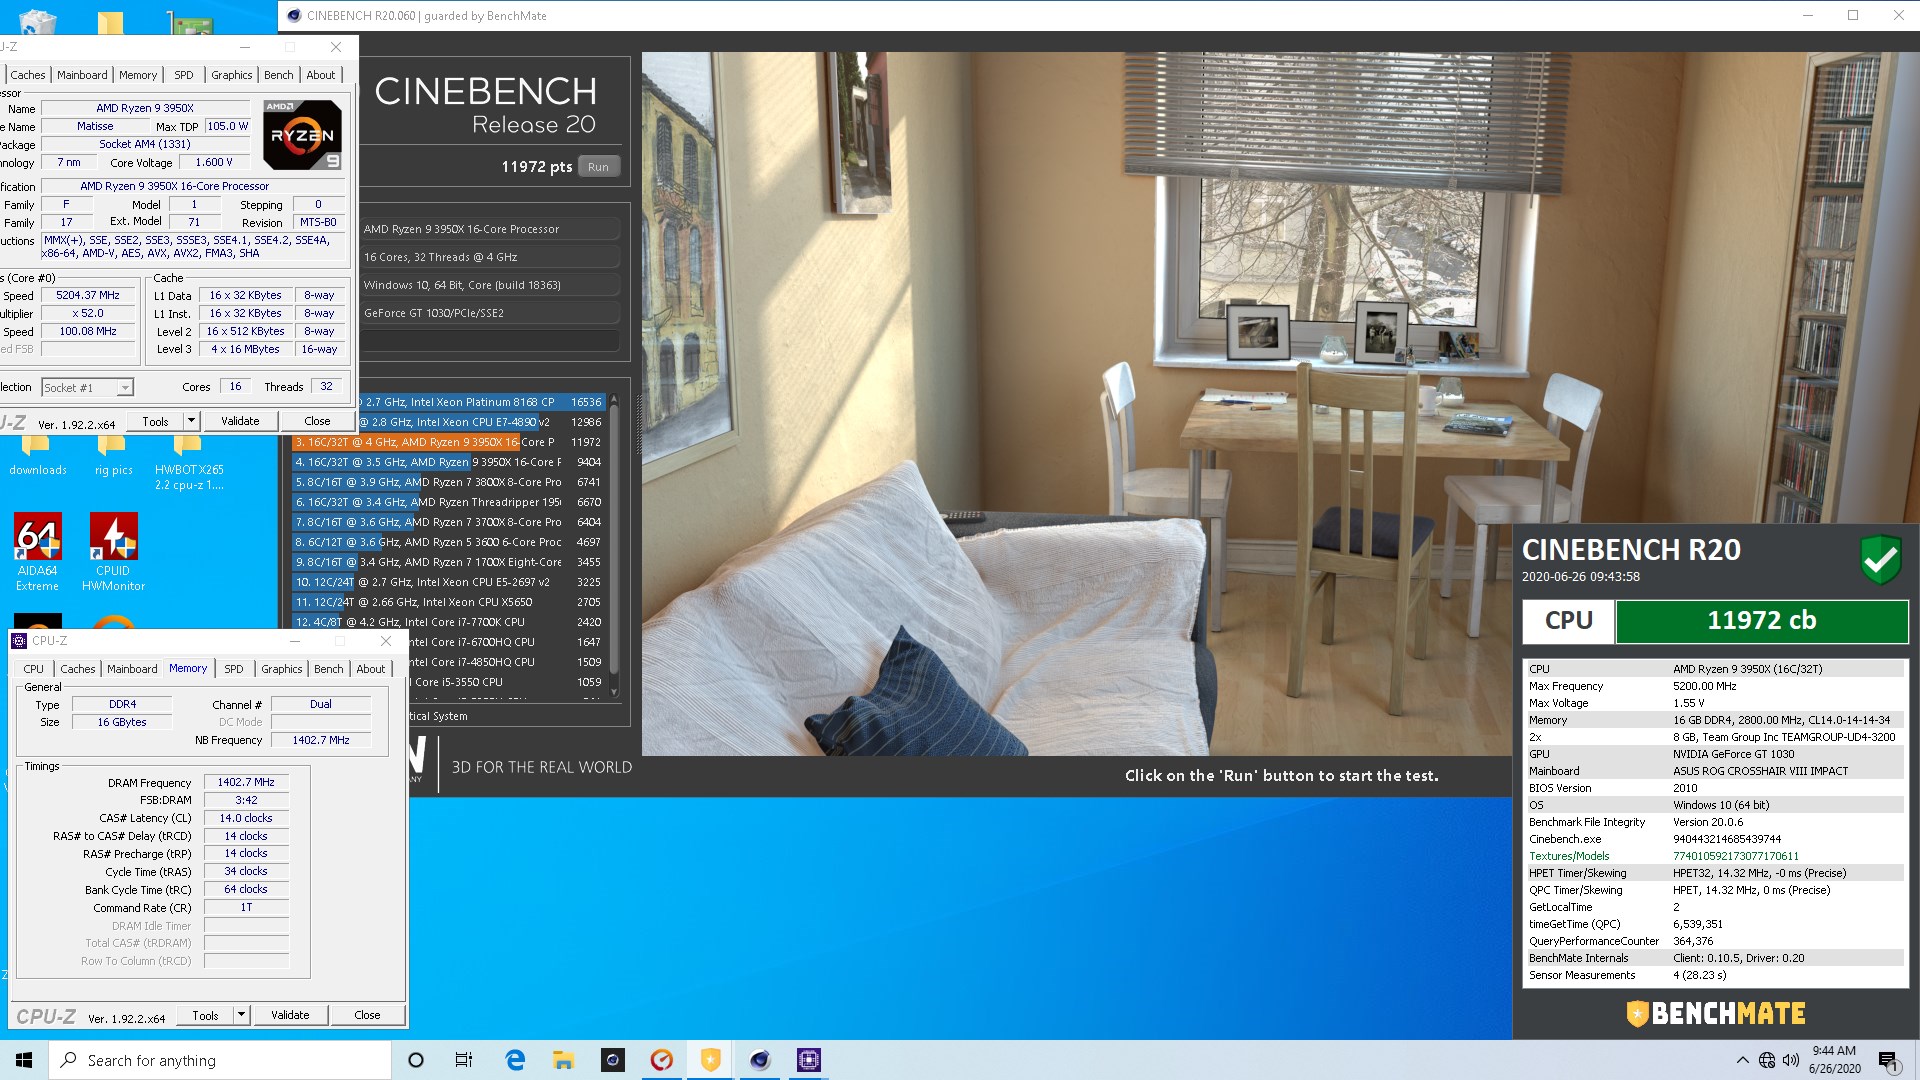Click the Cinebench ranking list scrollbar

(x=614, y=540)
